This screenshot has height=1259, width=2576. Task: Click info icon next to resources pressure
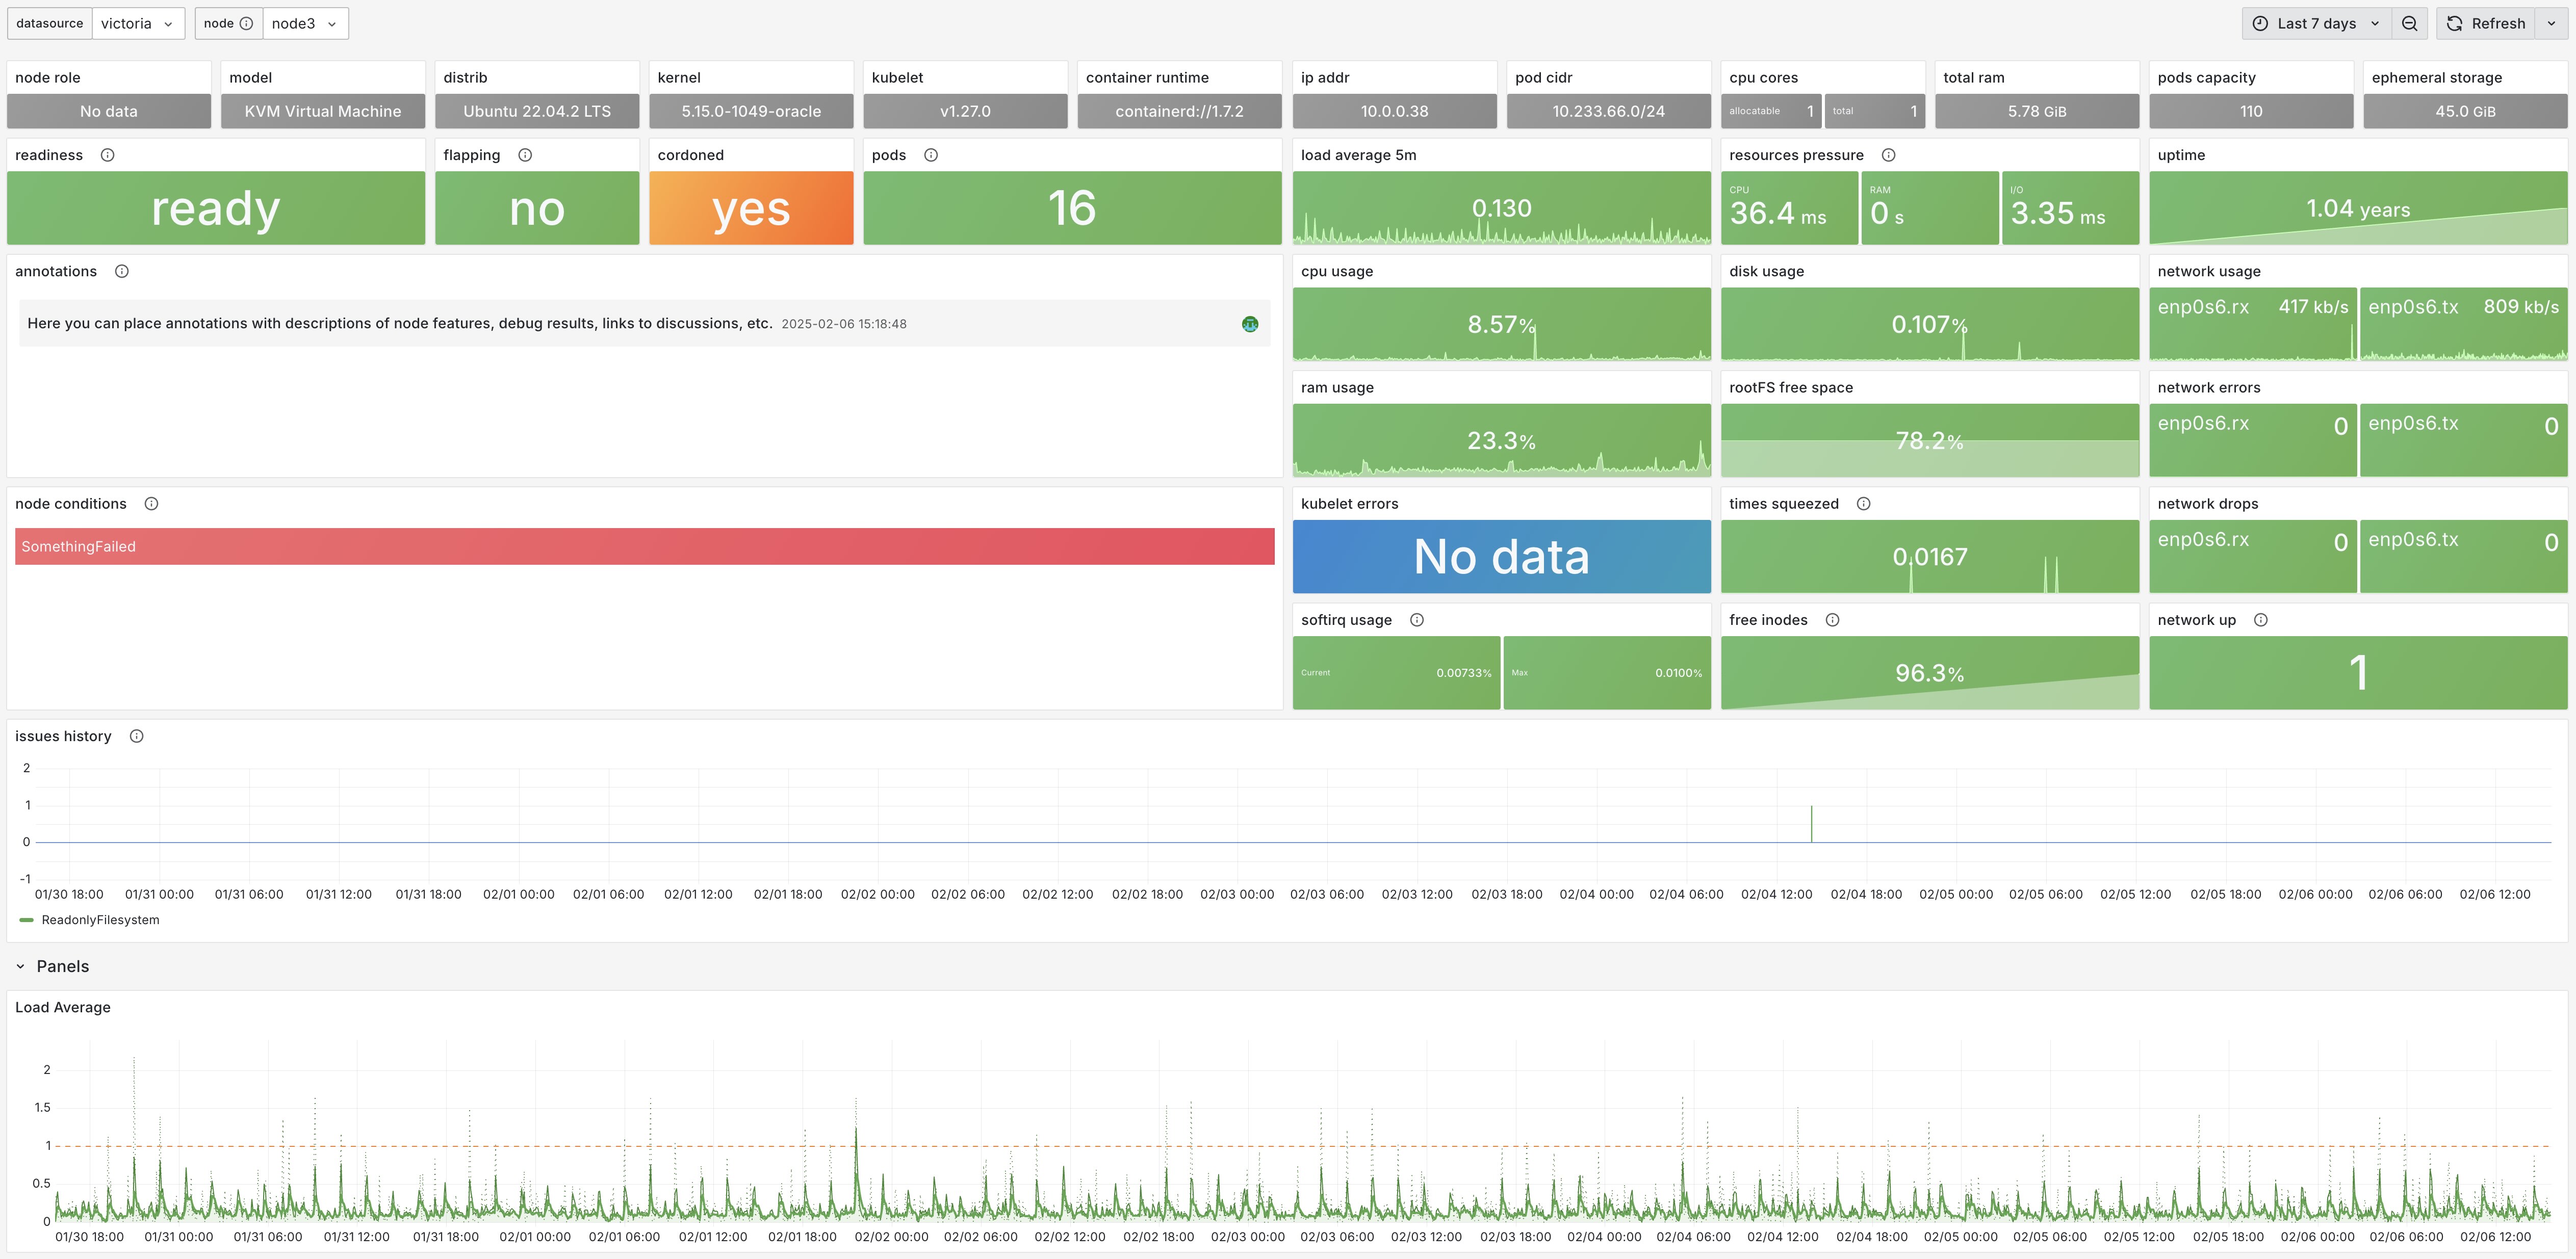pos(1888,155)
